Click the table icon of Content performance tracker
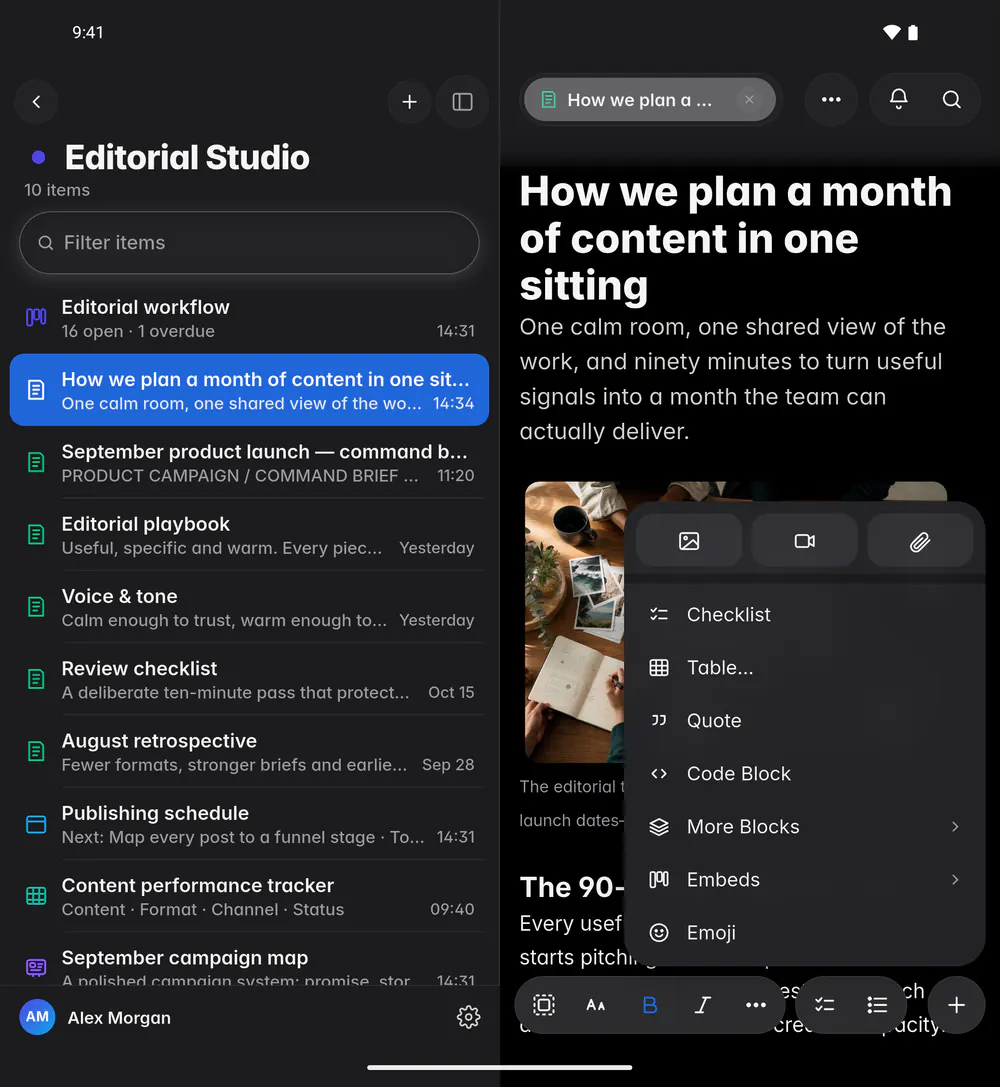This screenshot has width=1000, height=1087. click(x=36, y=896)
